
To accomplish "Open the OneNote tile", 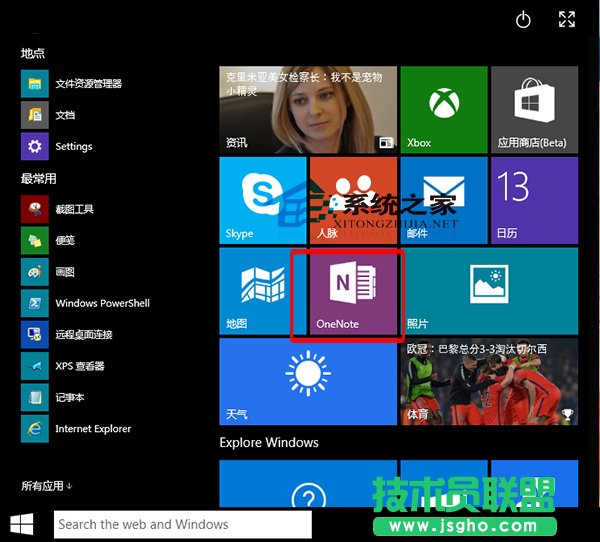I will coord(348,291).
